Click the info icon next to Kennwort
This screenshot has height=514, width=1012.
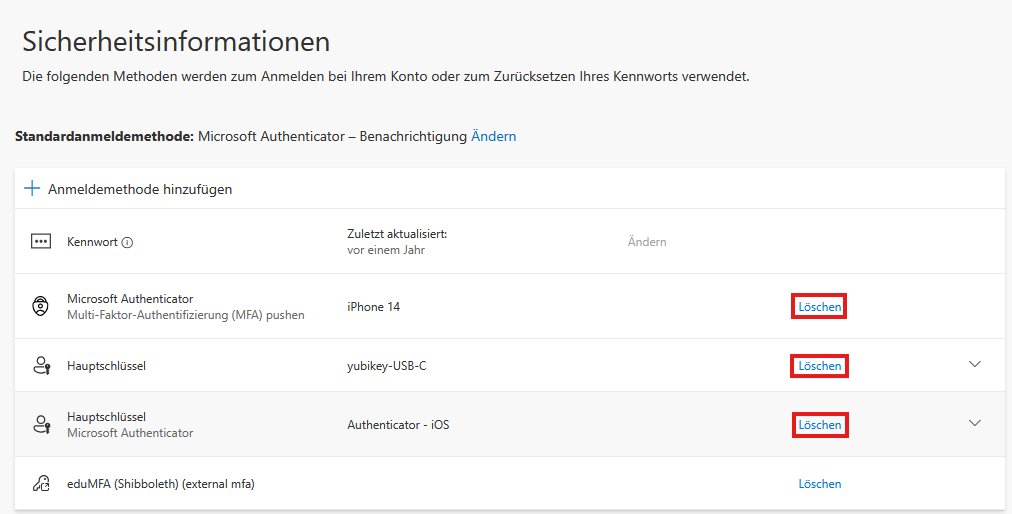click(127, 242)
